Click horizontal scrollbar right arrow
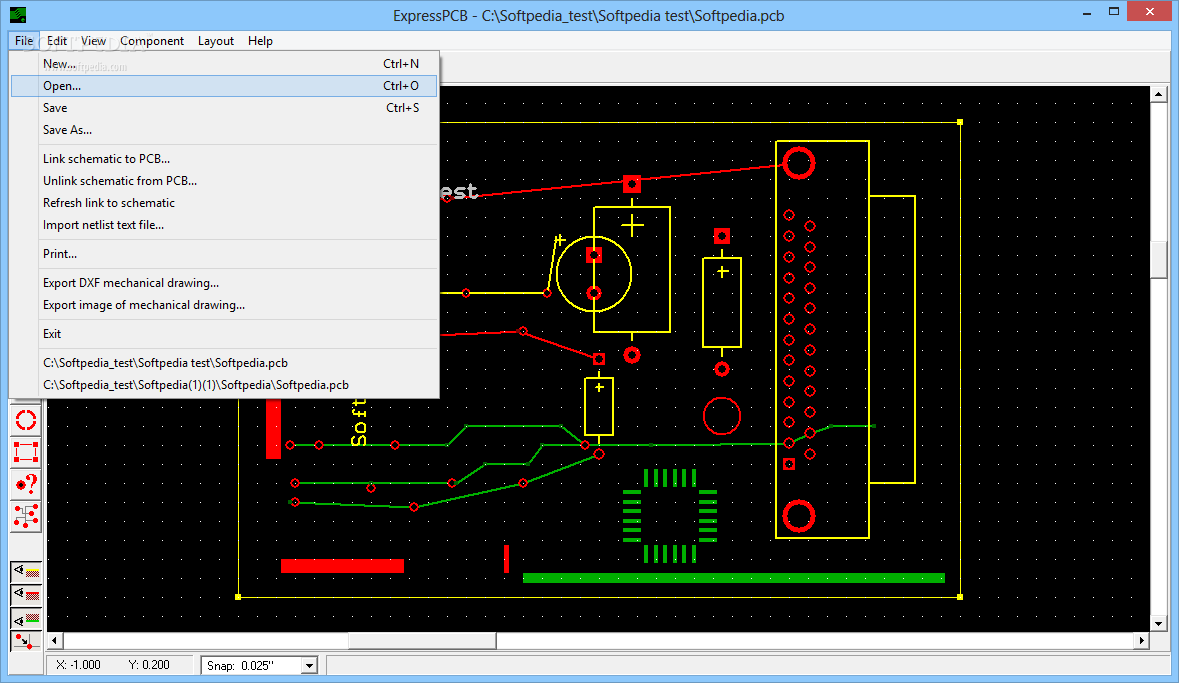 click(x=1141, y=641)
